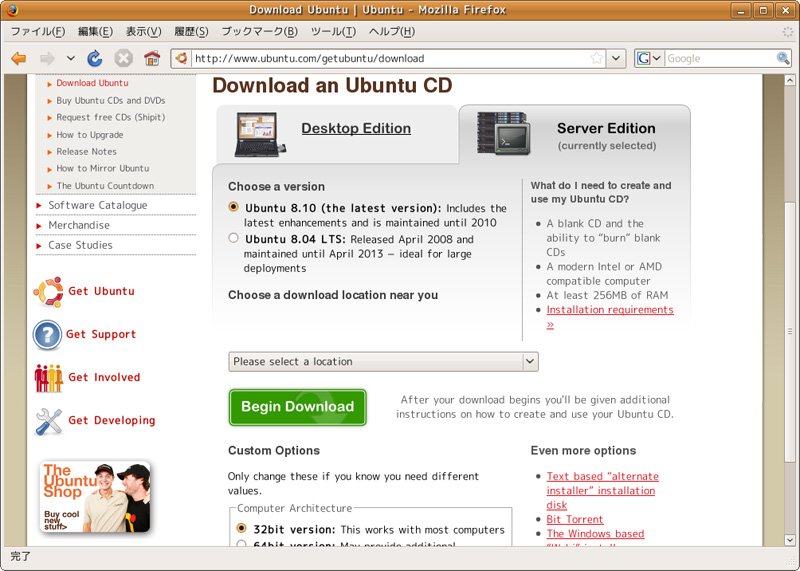Click the Server Edition rack image
The height and width of the screenshot is (571, 800).
[x=504, y=133]
